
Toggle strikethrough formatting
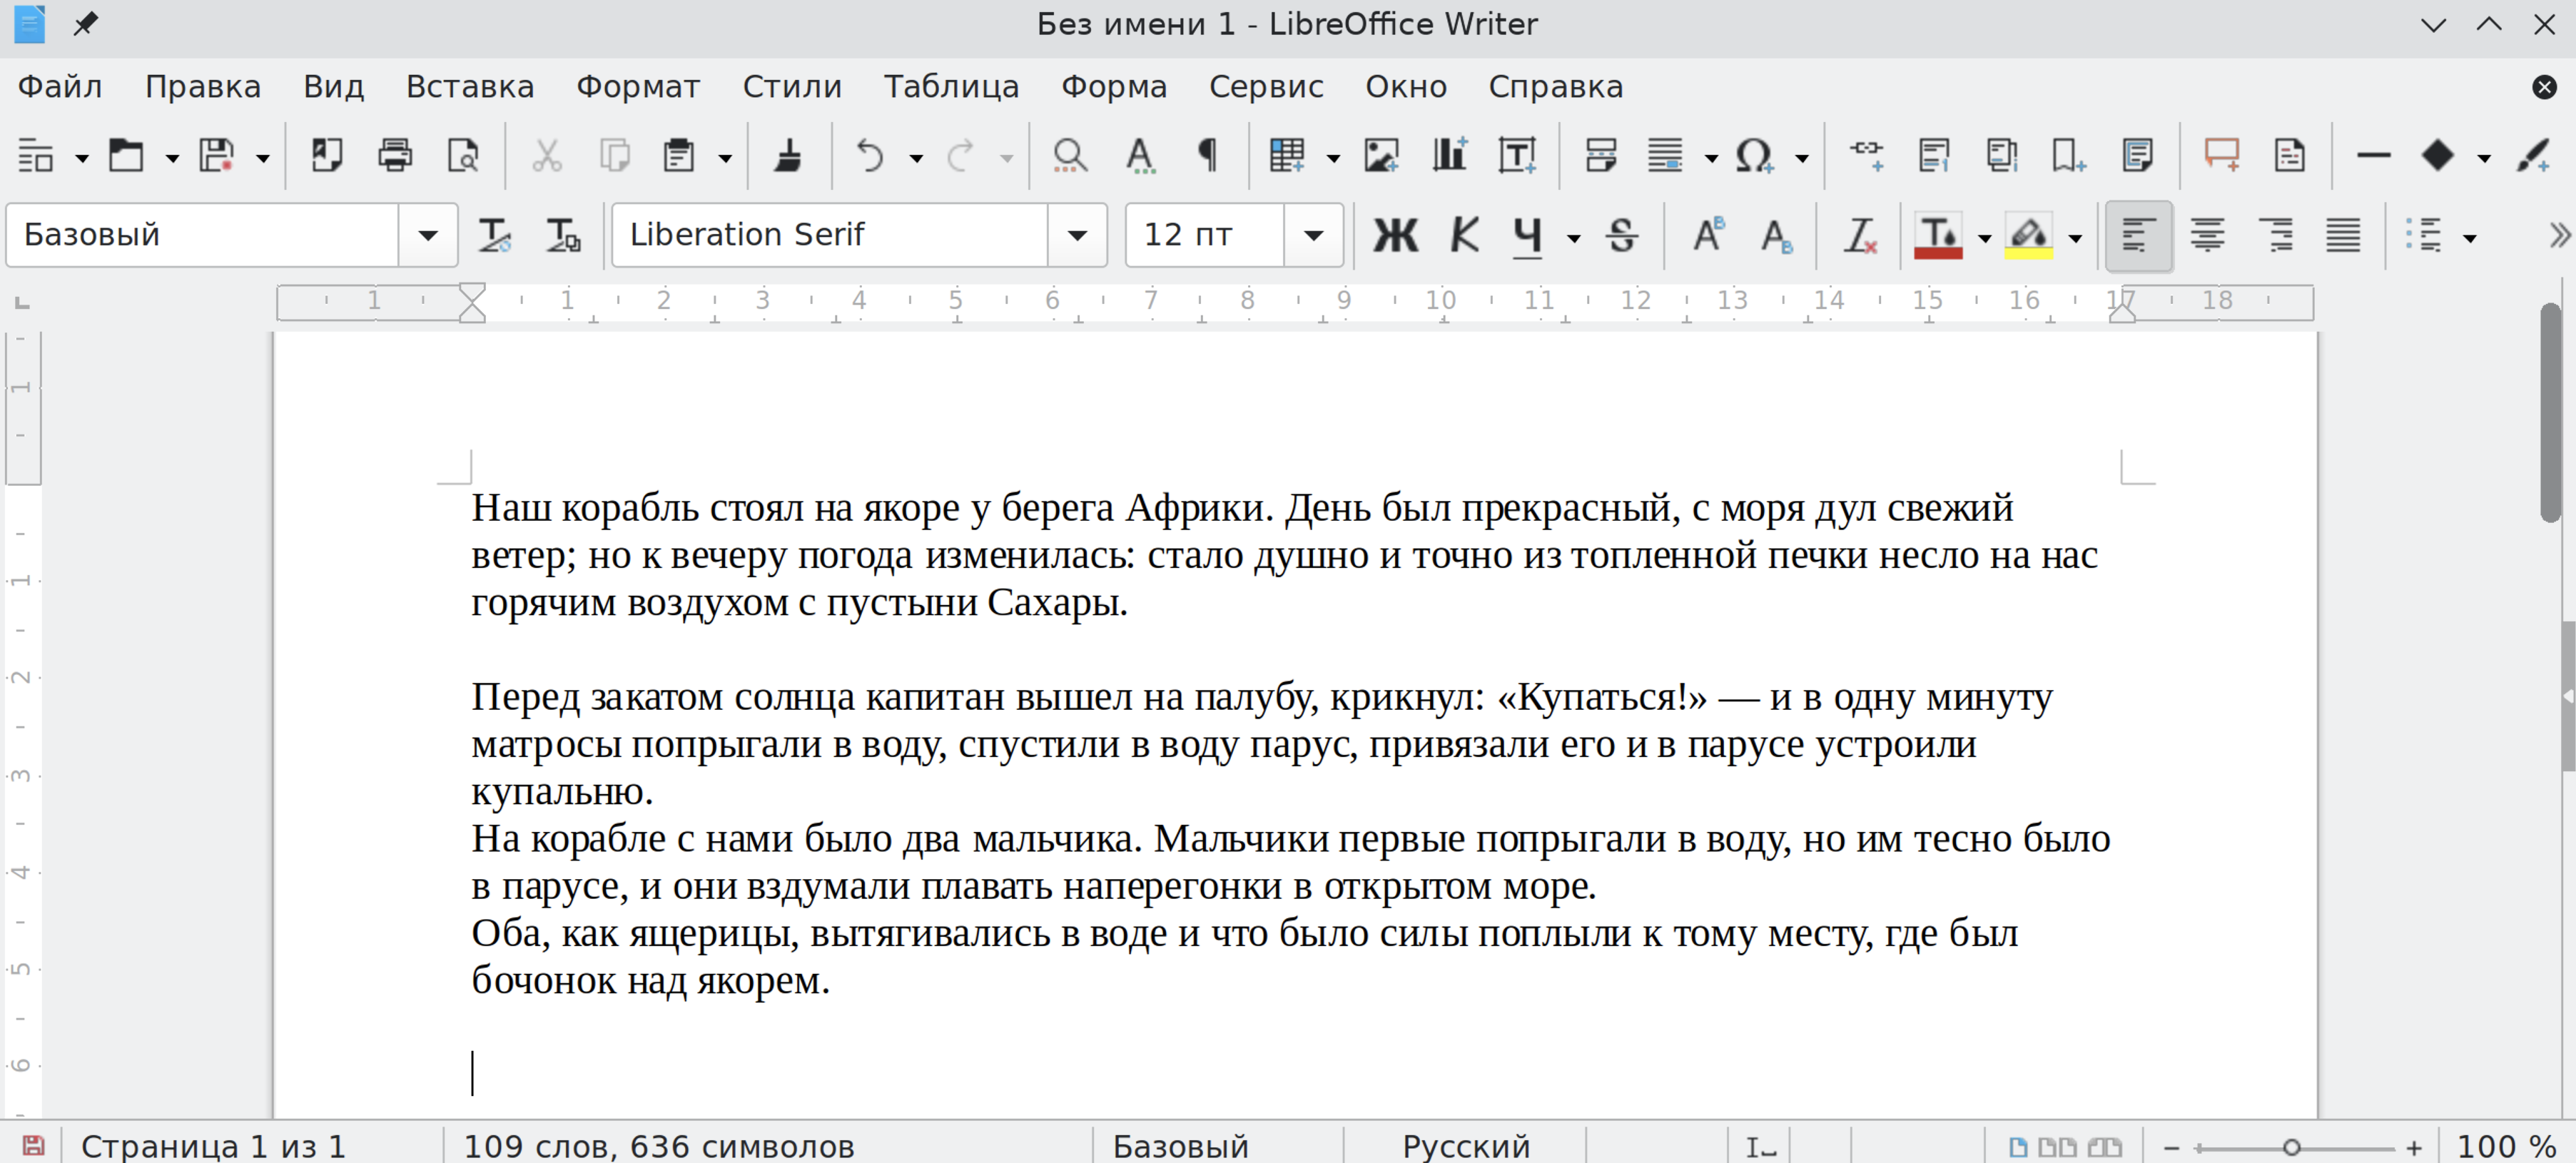pos(1621,236)
